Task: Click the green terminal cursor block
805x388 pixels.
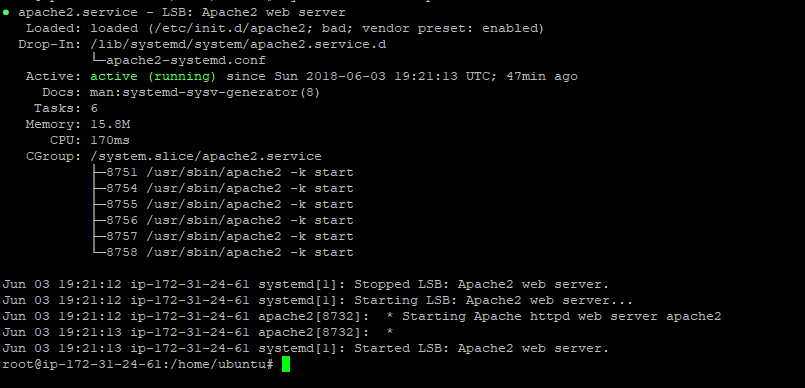Action: click(286, 364)
